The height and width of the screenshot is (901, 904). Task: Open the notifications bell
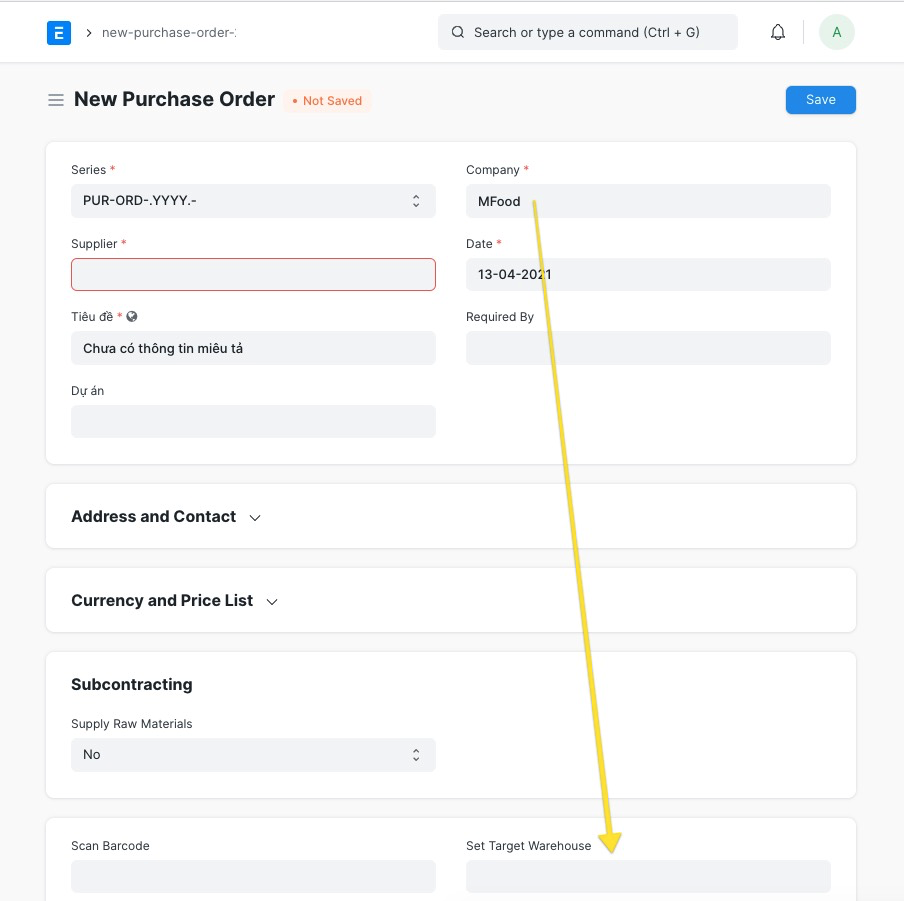pos(778,31)
